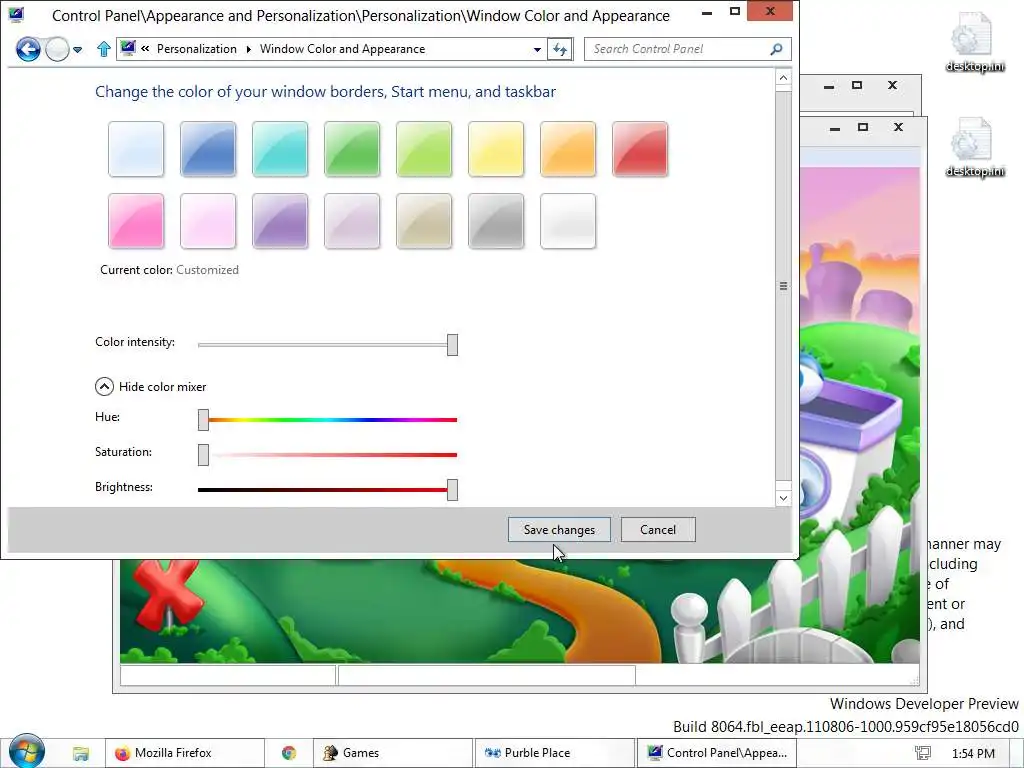Screen dimensions: 1024x768
Task: Click the greyed-out Forward navigation button
Action: (x=57, y=49)
